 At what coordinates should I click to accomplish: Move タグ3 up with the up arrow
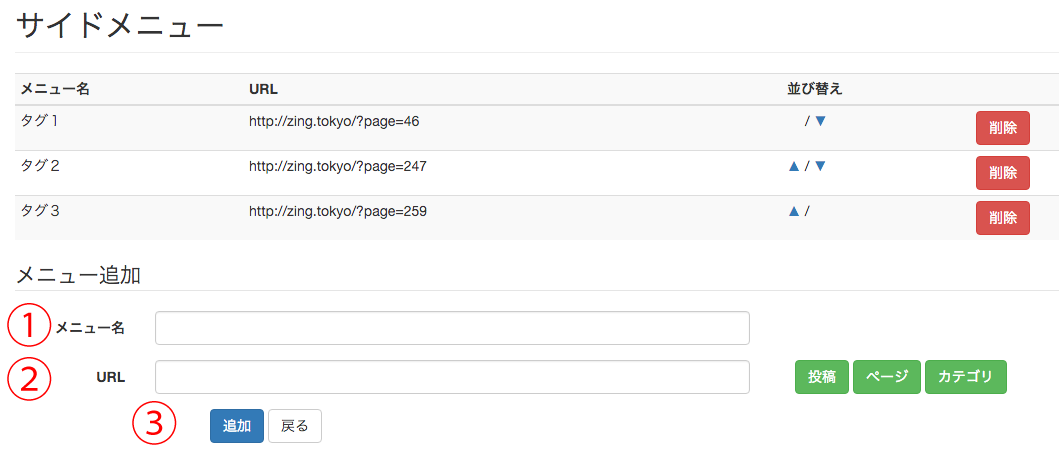(794, 211)
